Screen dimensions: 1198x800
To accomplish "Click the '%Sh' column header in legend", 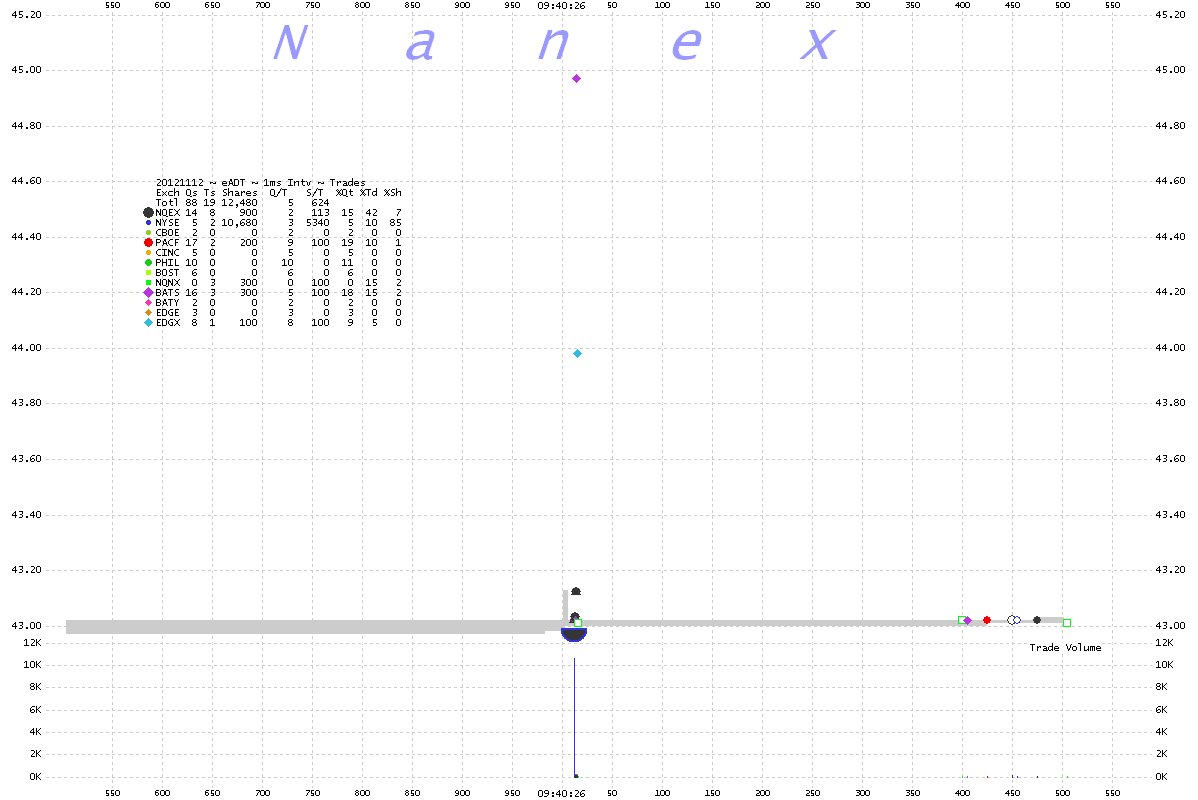I will click(x=393, y=193).
